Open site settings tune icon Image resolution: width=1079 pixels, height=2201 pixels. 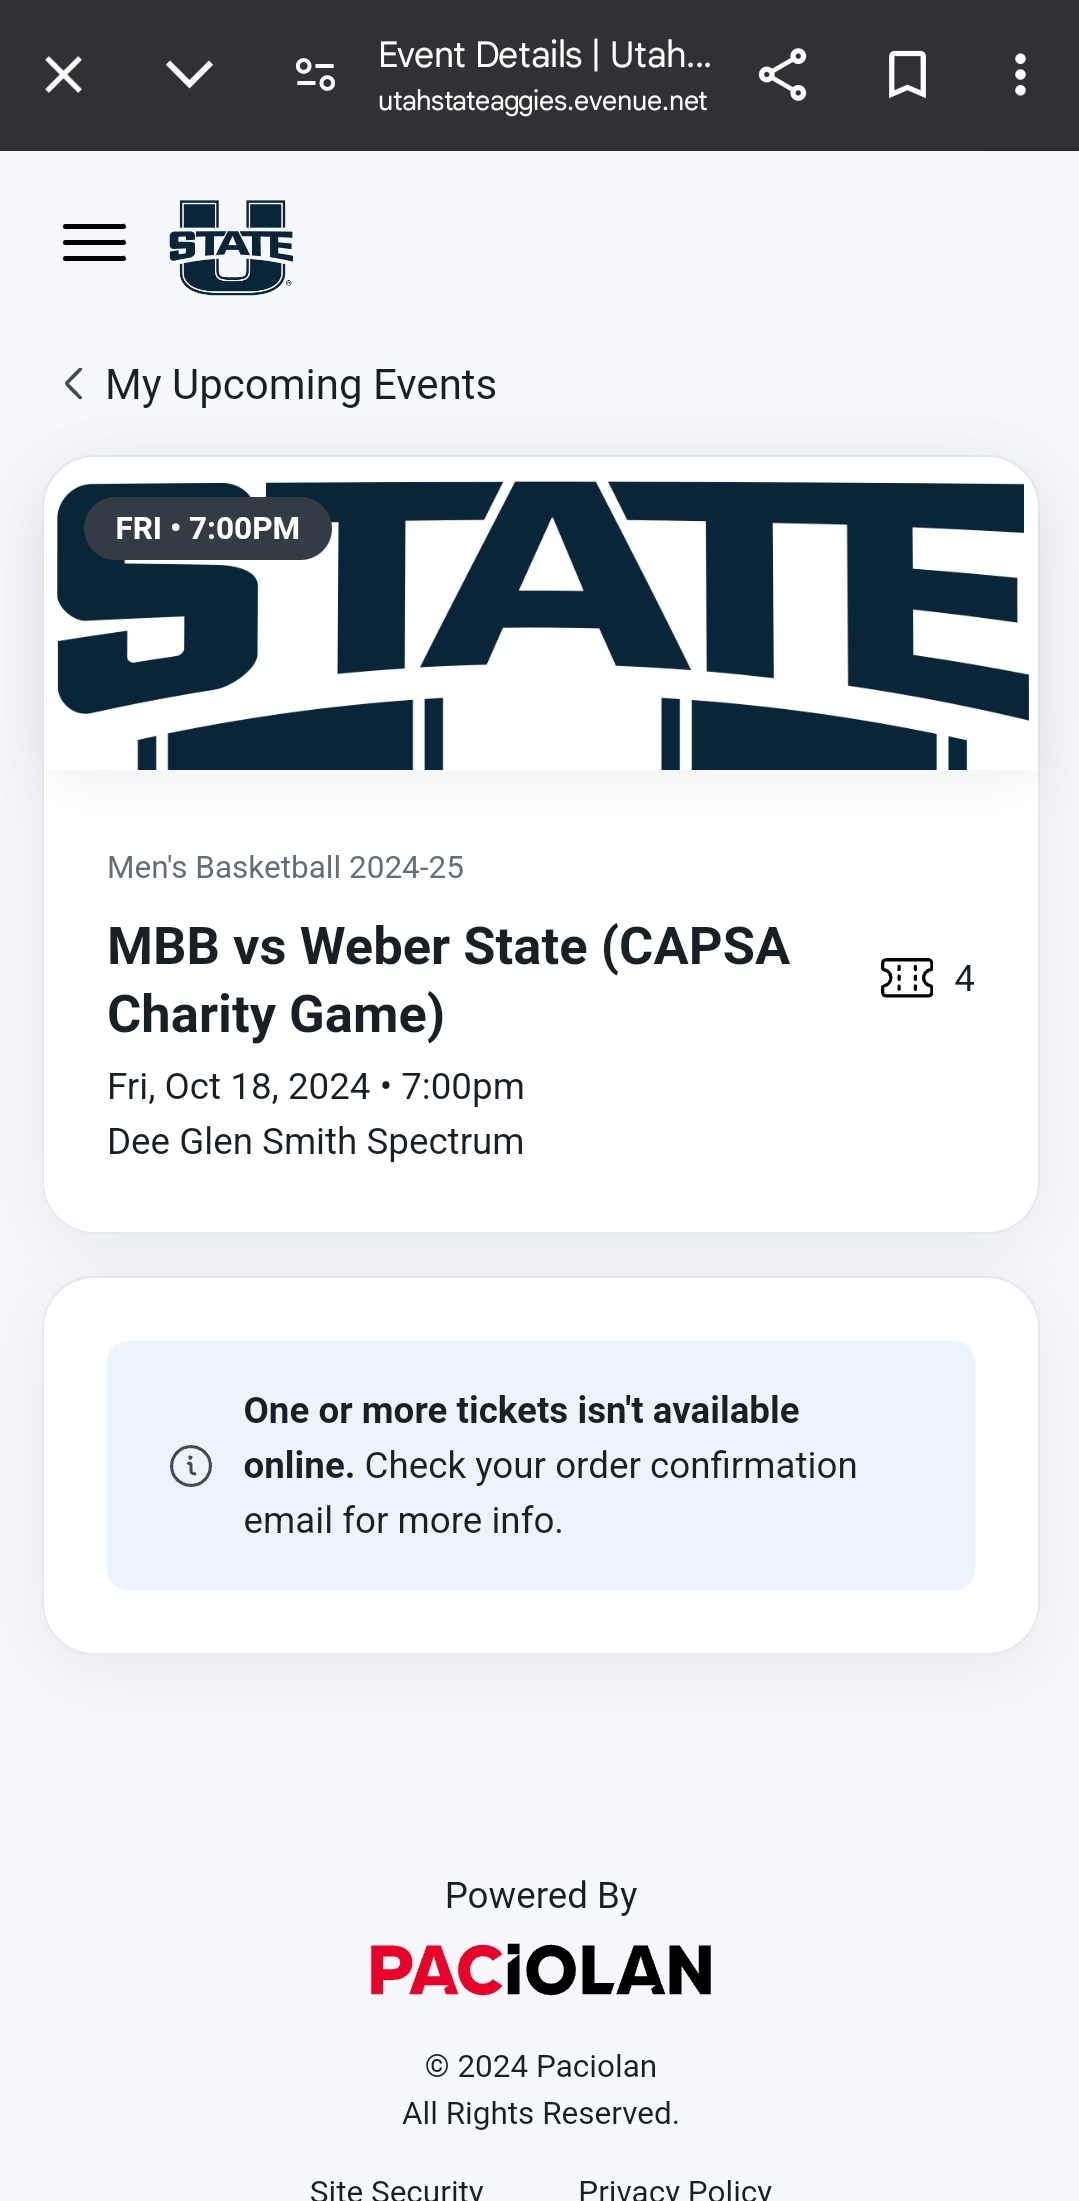[315, 75]
